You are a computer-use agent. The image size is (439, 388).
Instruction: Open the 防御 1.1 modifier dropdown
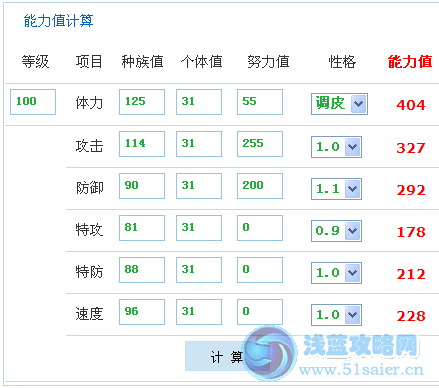point(336,189)
